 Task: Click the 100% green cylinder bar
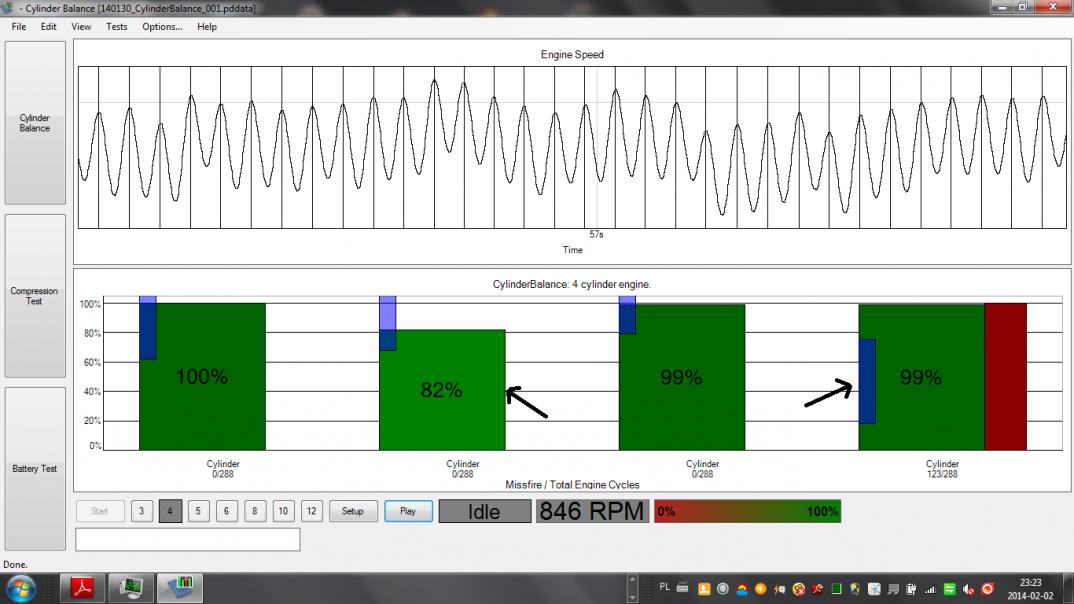[202, 377]
